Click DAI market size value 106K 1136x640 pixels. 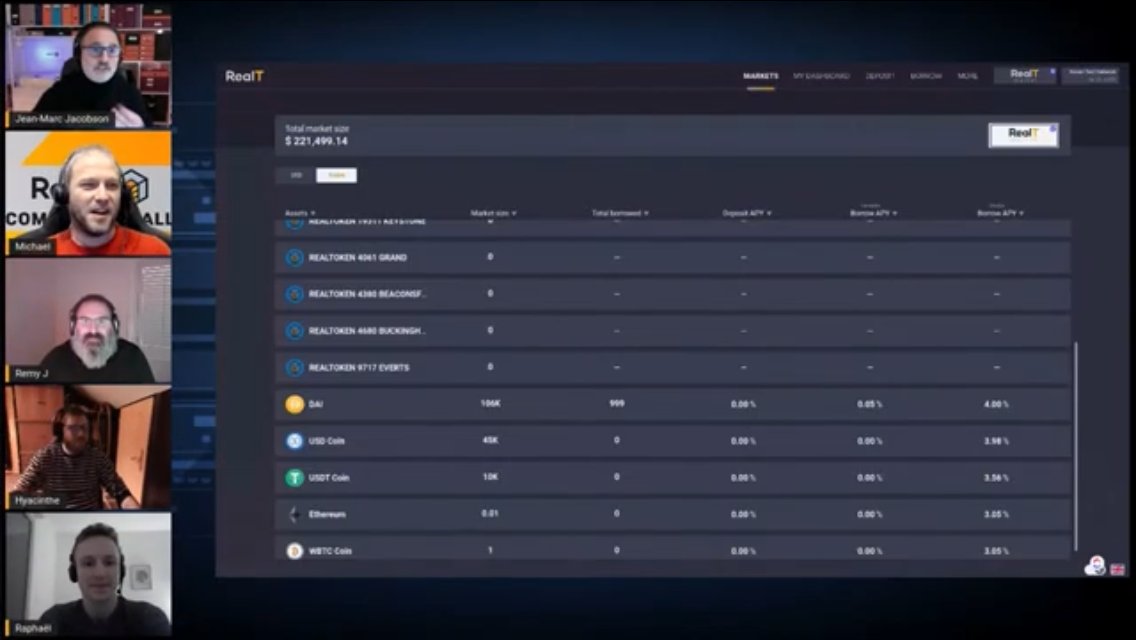click(x=490, y=404)
